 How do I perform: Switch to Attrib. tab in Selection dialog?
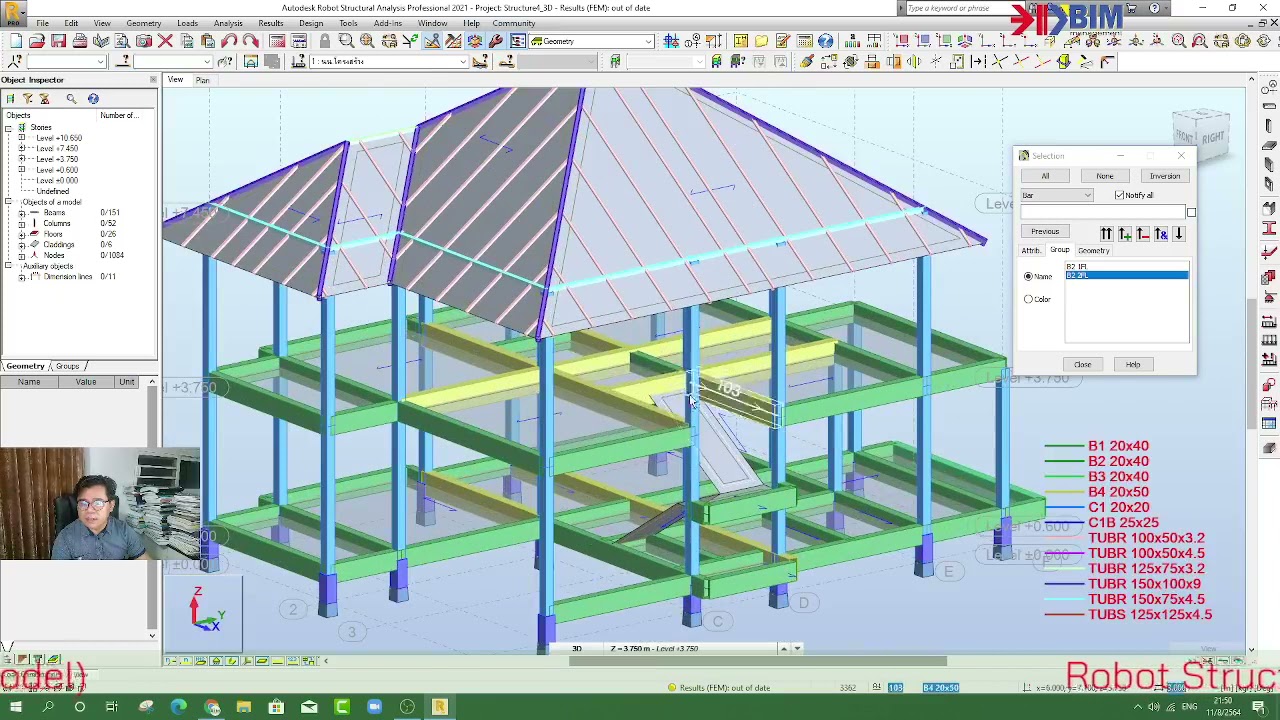click(1031, 250)
